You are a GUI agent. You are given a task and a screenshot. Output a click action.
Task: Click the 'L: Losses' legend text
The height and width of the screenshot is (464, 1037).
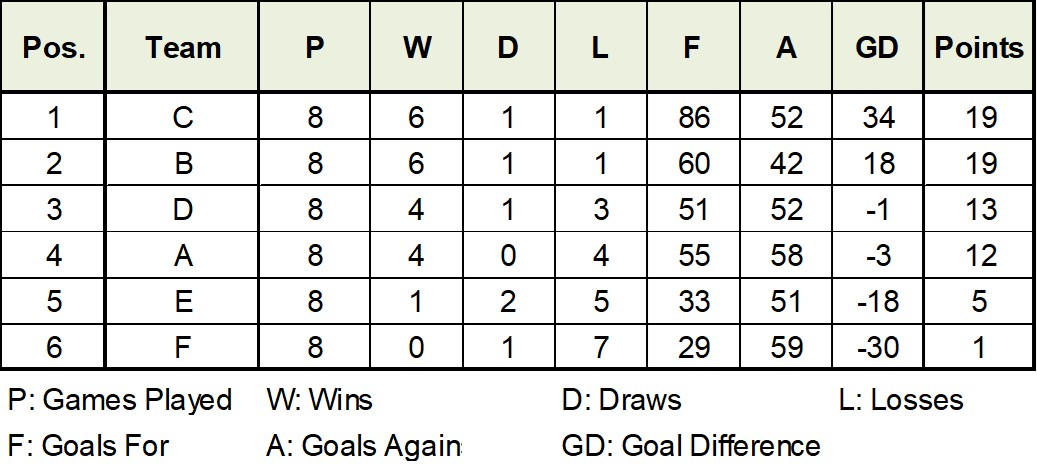[901, 401]
